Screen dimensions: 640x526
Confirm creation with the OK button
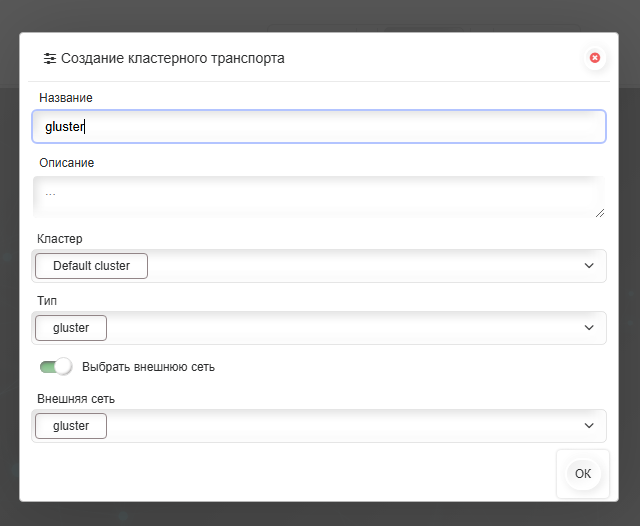click(583, 473)
